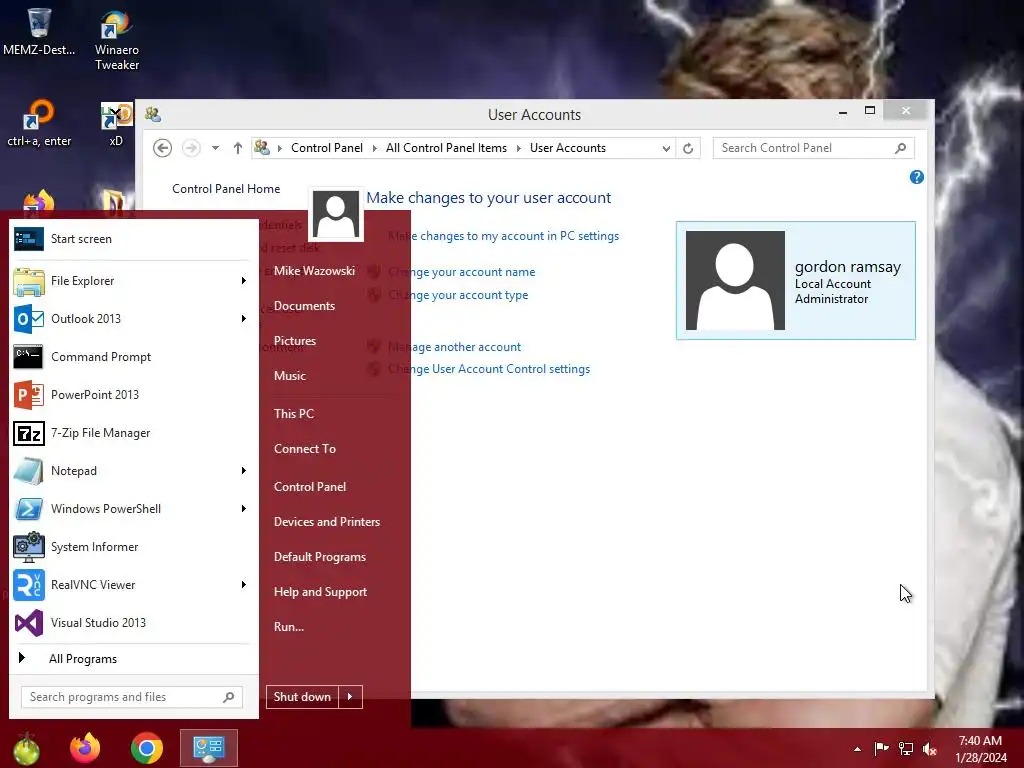
Task: Expand Outlook 2013 jump list arrow
Action: coord(243,319)
